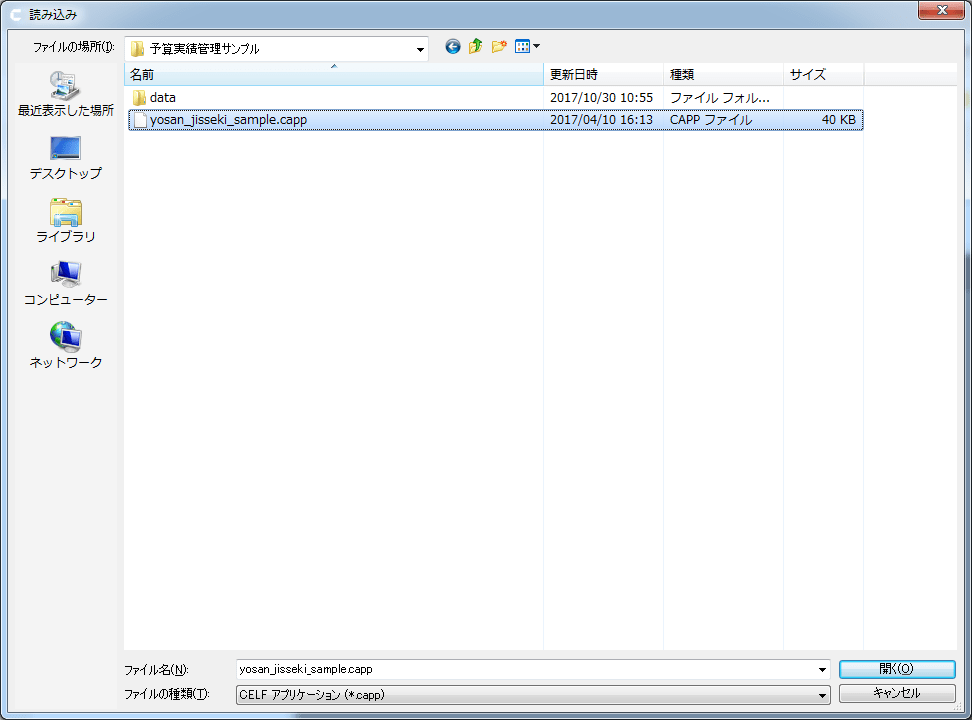Sort by date modified (更新日時) column
The height and width of the screenshot is (720, 972).
pos(603,75)
